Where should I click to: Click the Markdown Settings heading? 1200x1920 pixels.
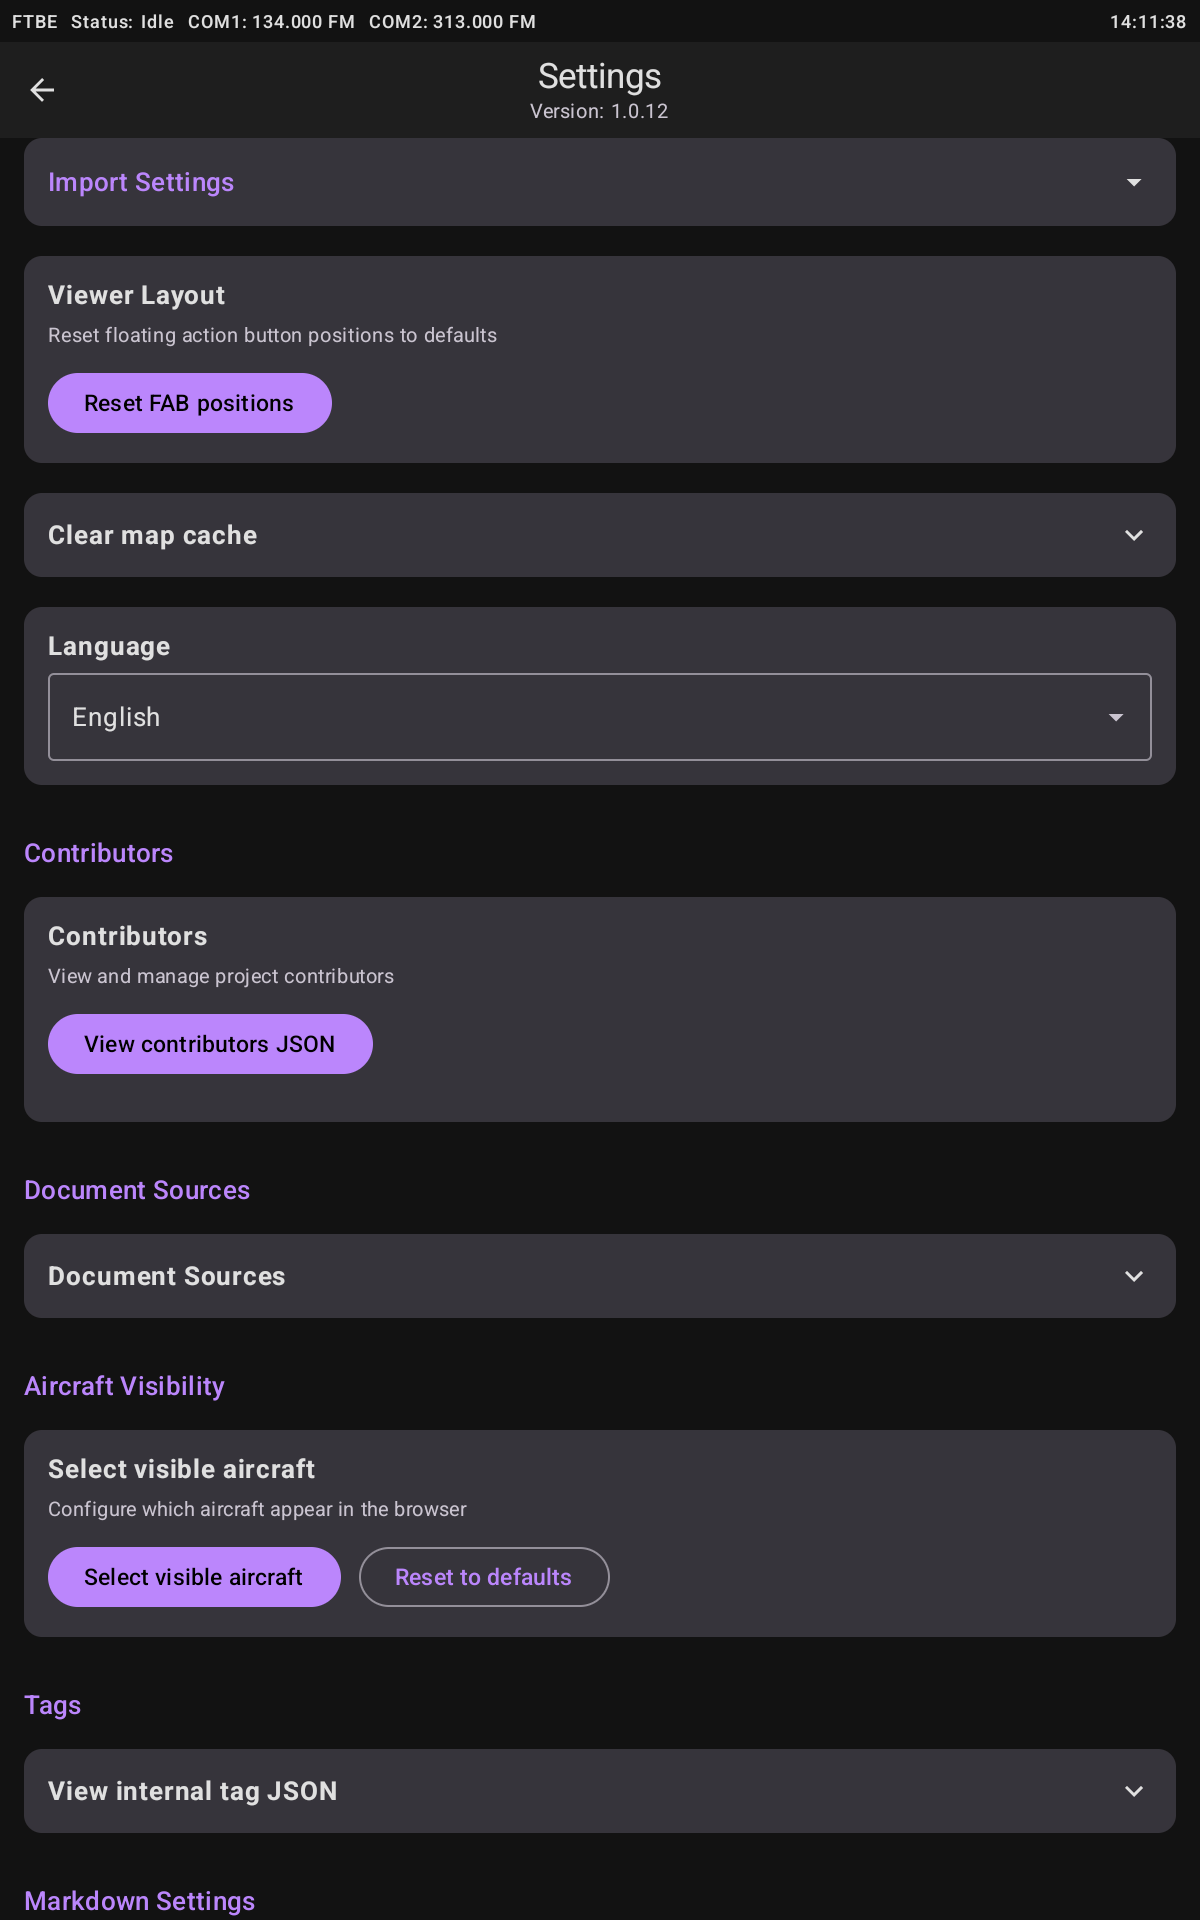pos(140,1901)
